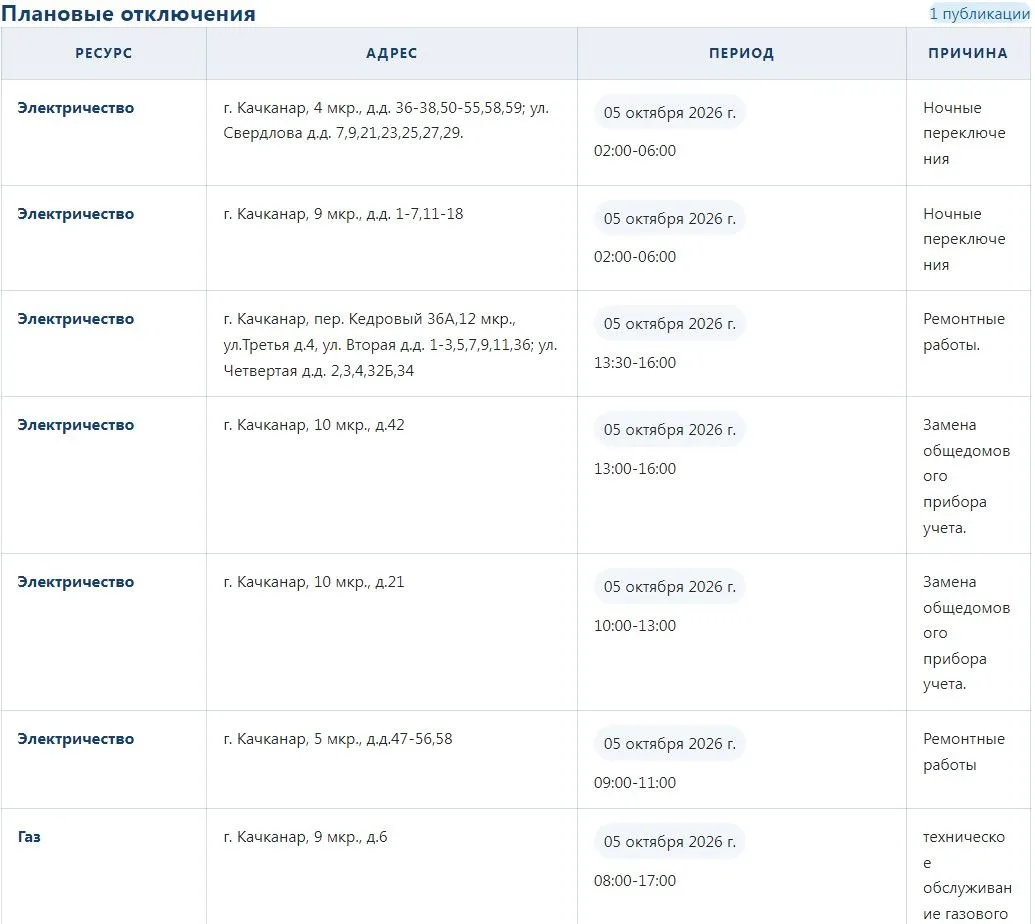
Task: Click "Электричество" in the 4 мкр. row
Action: [76, 108]
